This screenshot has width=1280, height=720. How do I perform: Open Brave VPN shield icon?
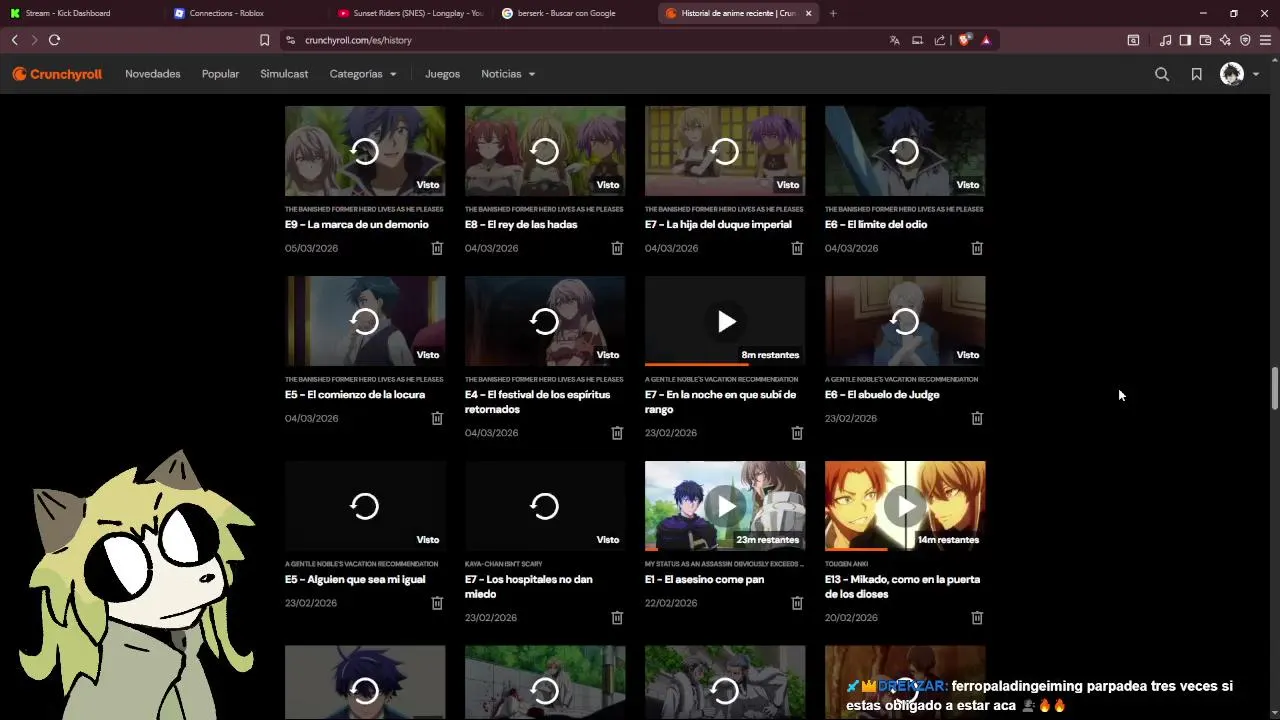1245,40
